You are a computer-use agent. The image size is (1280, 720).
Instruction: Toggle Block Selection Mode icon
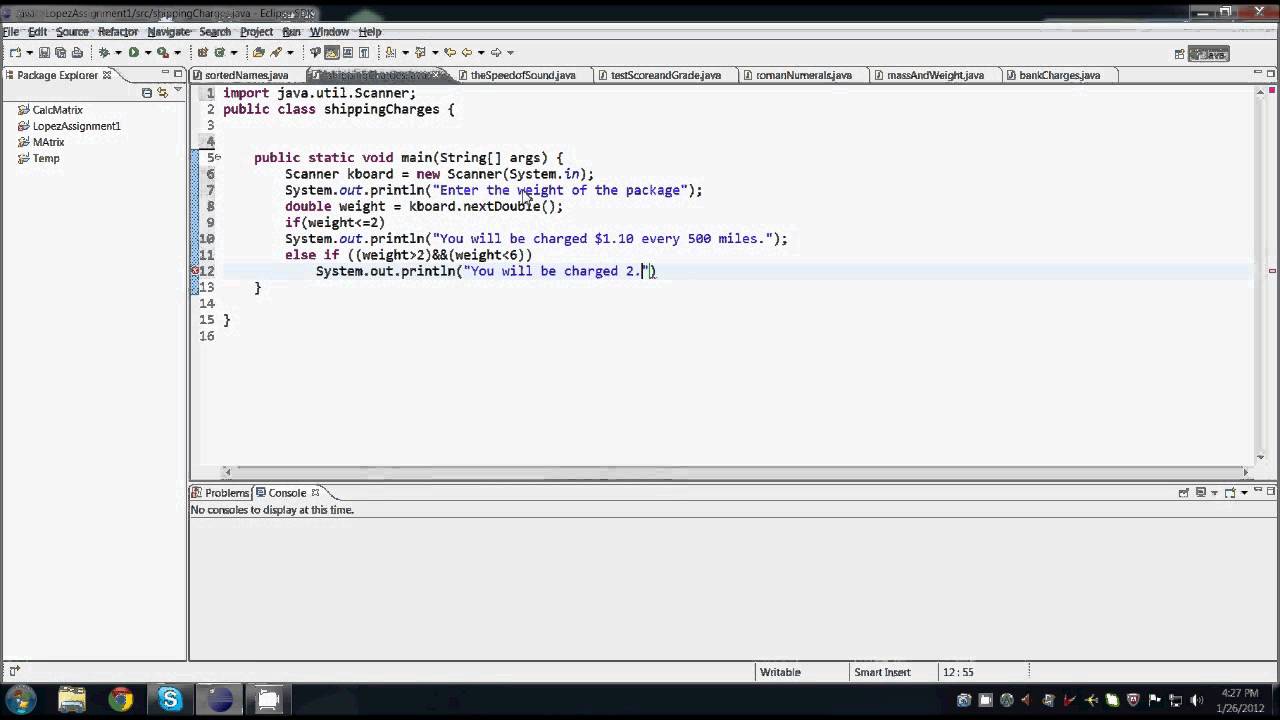click(347, 52)
